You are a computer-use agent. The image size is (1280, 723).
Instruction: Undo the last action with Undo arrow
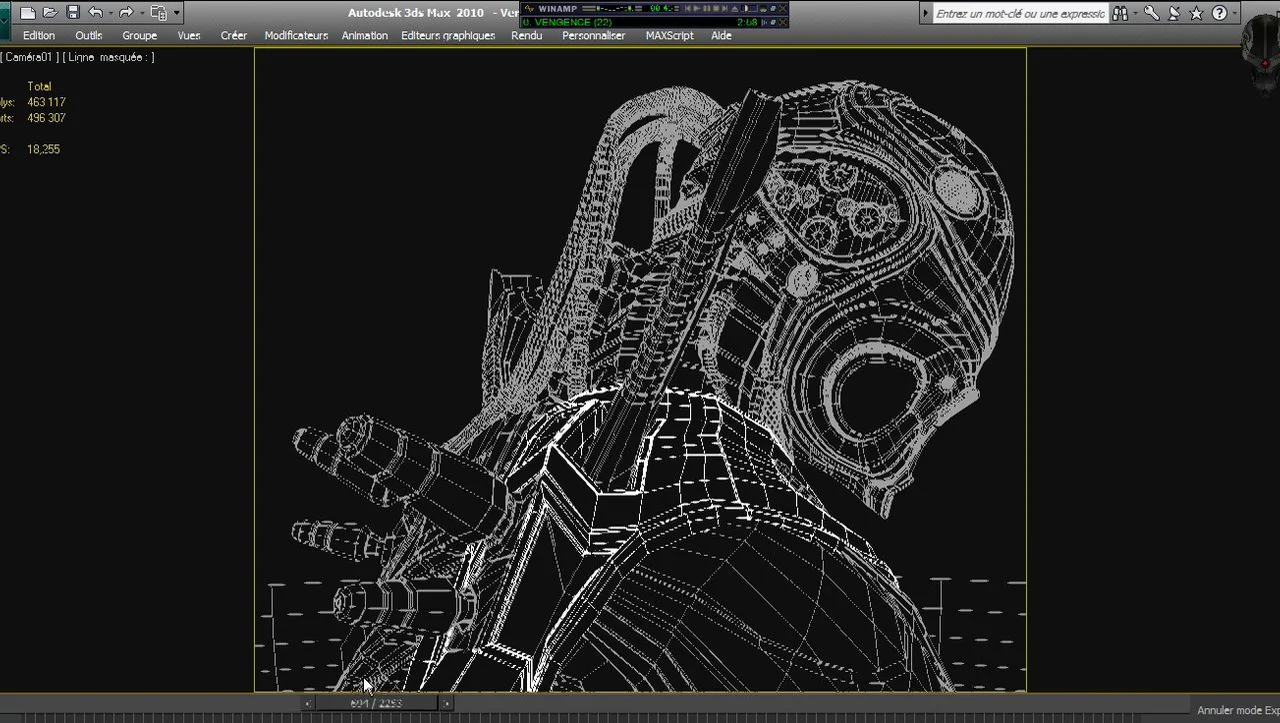point(96,12)
